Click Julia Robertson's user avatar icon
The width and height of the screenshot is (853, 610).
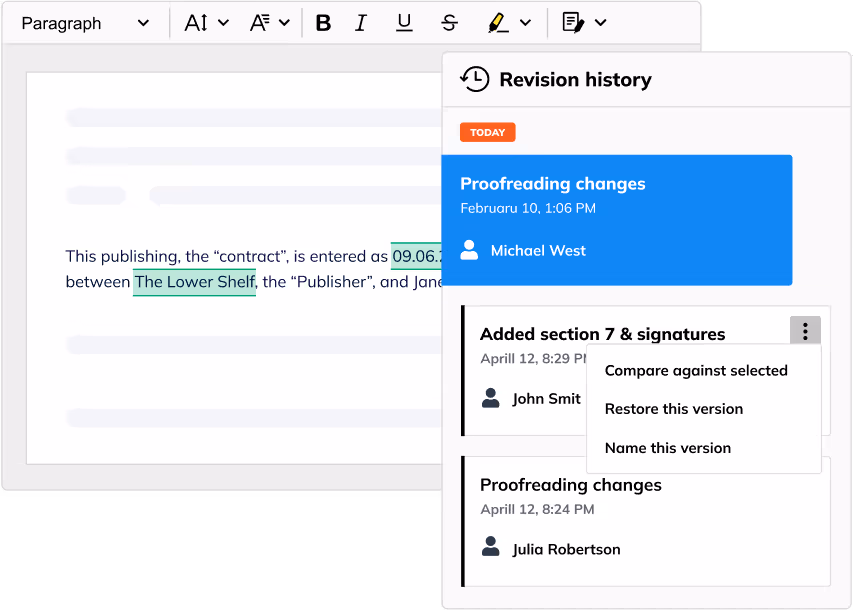pyautogui.click(x=490, y=548)
